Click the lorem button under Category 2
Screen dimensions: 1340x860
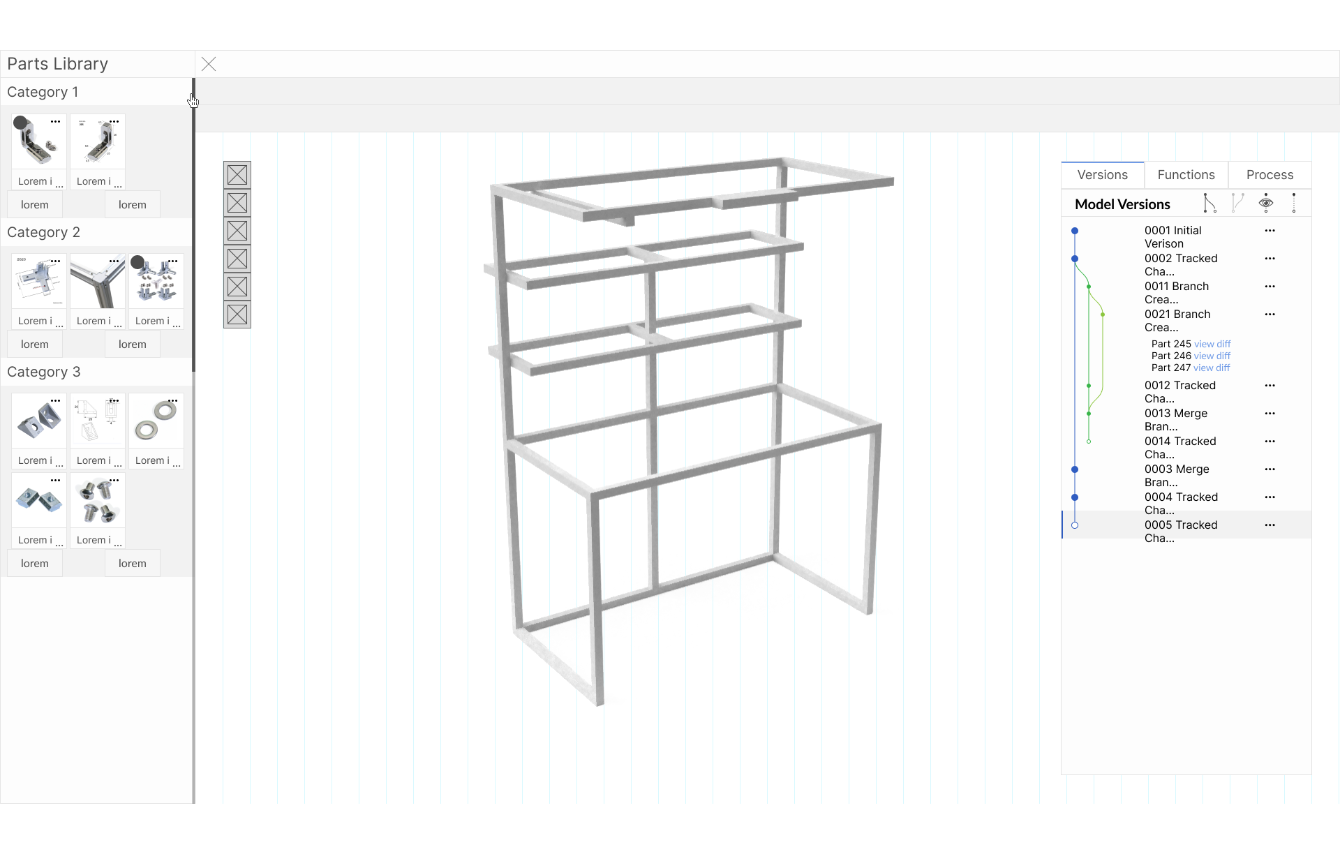pos(34,343)
